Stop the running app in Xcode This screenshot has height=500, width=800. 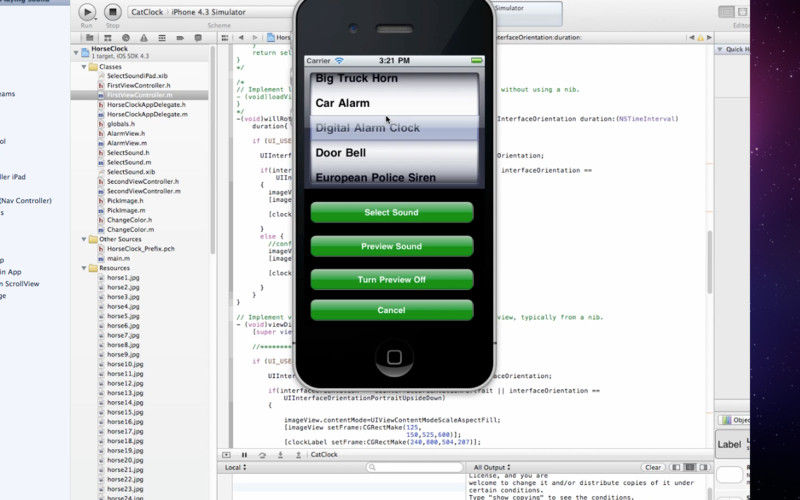click(x=112, y=12)
